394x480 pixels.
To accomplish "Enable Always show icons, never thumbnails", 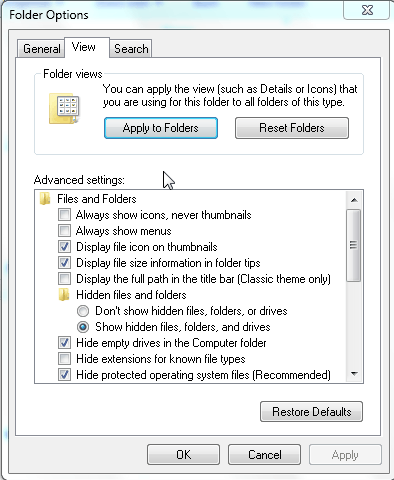I will 64,215.
